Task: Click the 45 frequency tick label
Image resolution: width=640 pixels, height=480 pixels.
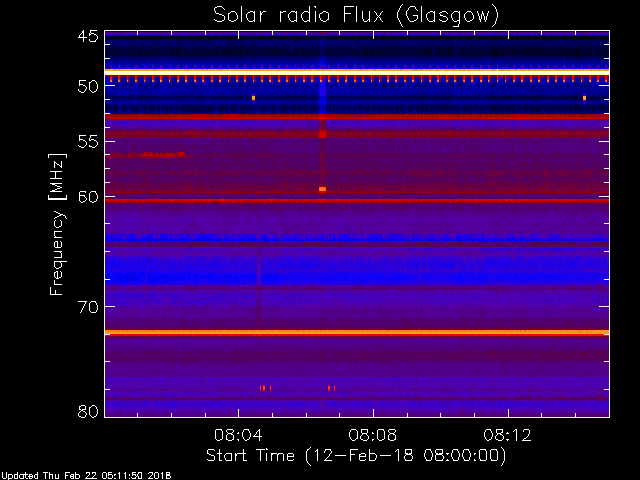Action: click(88, 36)
